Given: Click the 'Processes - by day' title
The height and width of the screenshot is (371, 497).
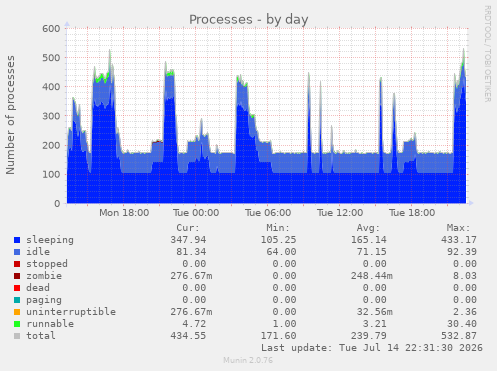Looking at the screenshot, I should pos(249,19).
